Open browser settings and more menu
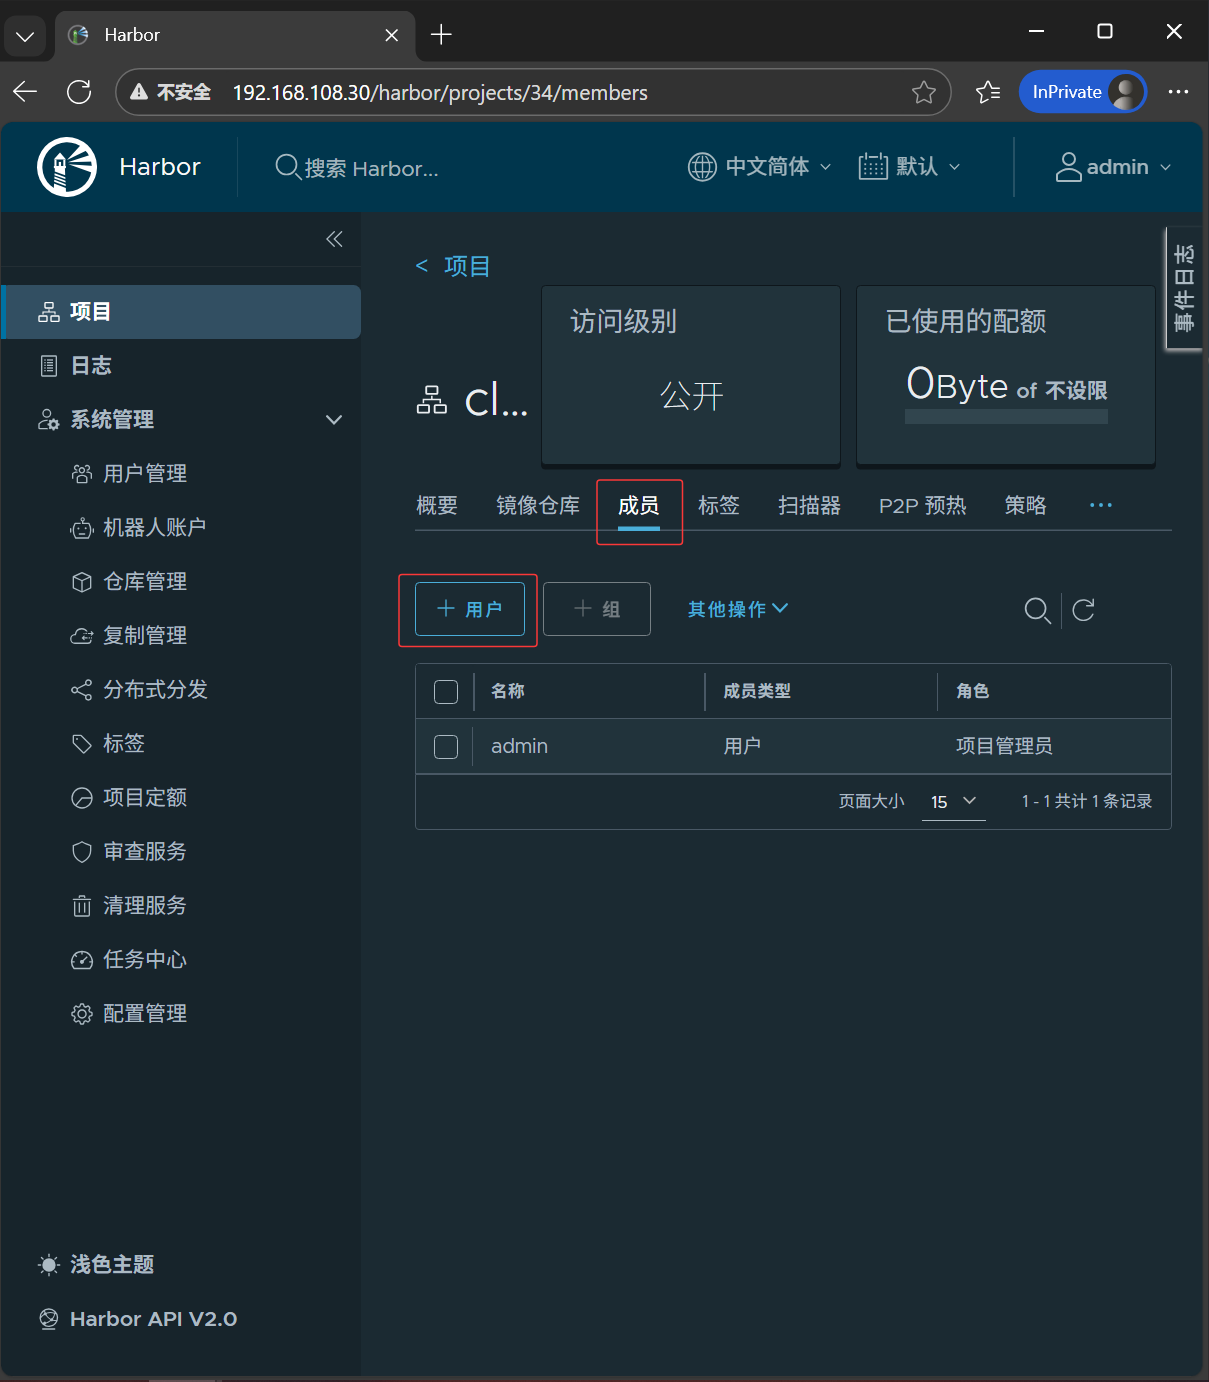 1179,92
